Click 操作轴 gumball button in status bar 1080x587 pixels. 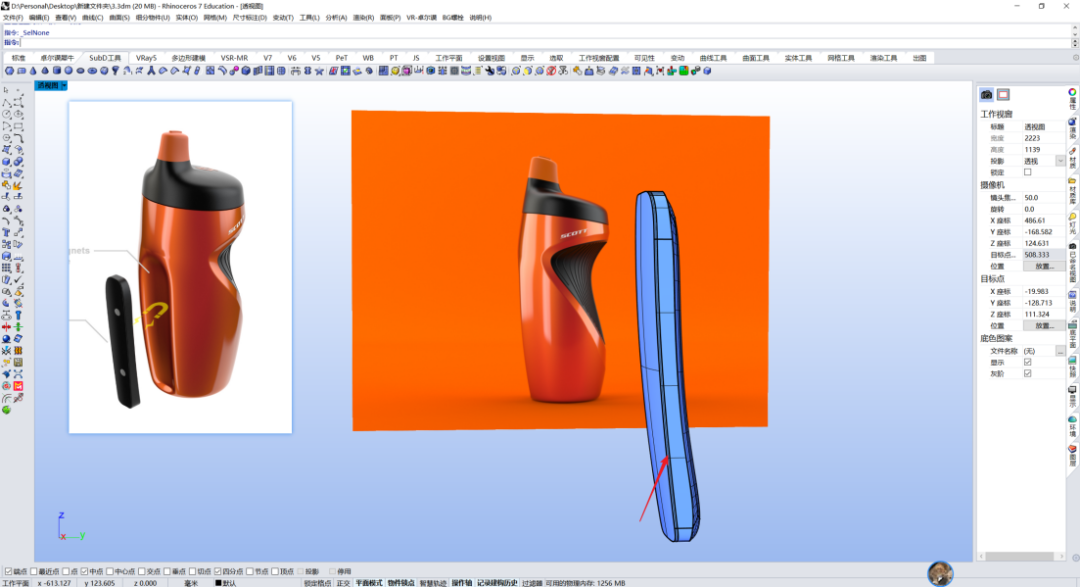(x=461, y=583)
